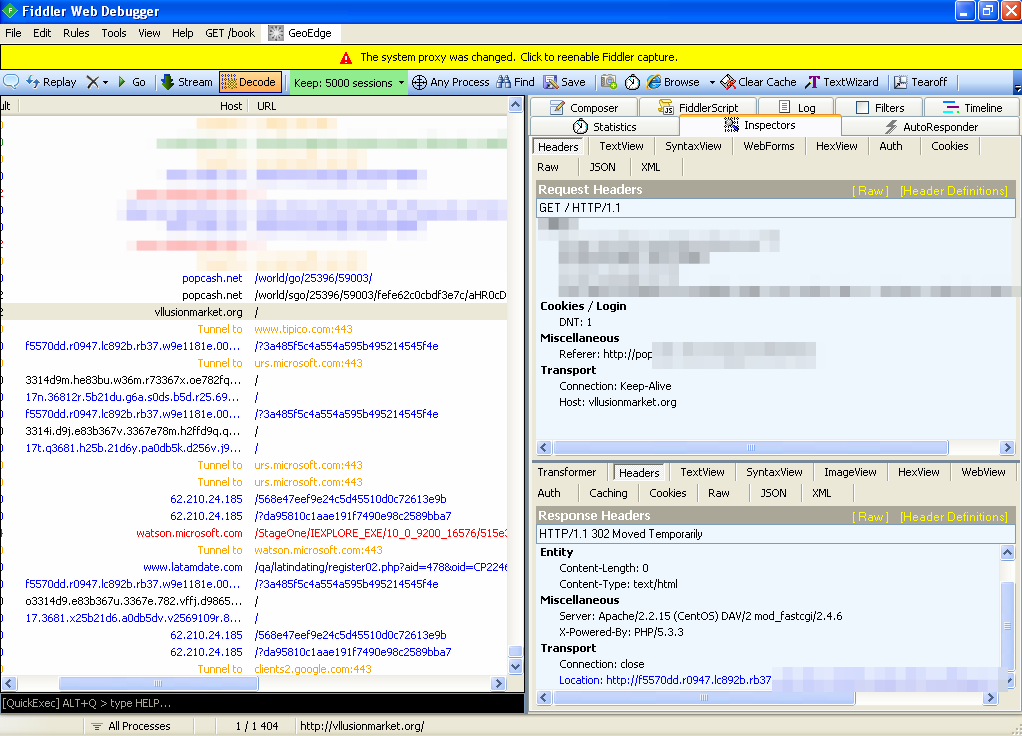Open the Edit menu

(42, 33)
